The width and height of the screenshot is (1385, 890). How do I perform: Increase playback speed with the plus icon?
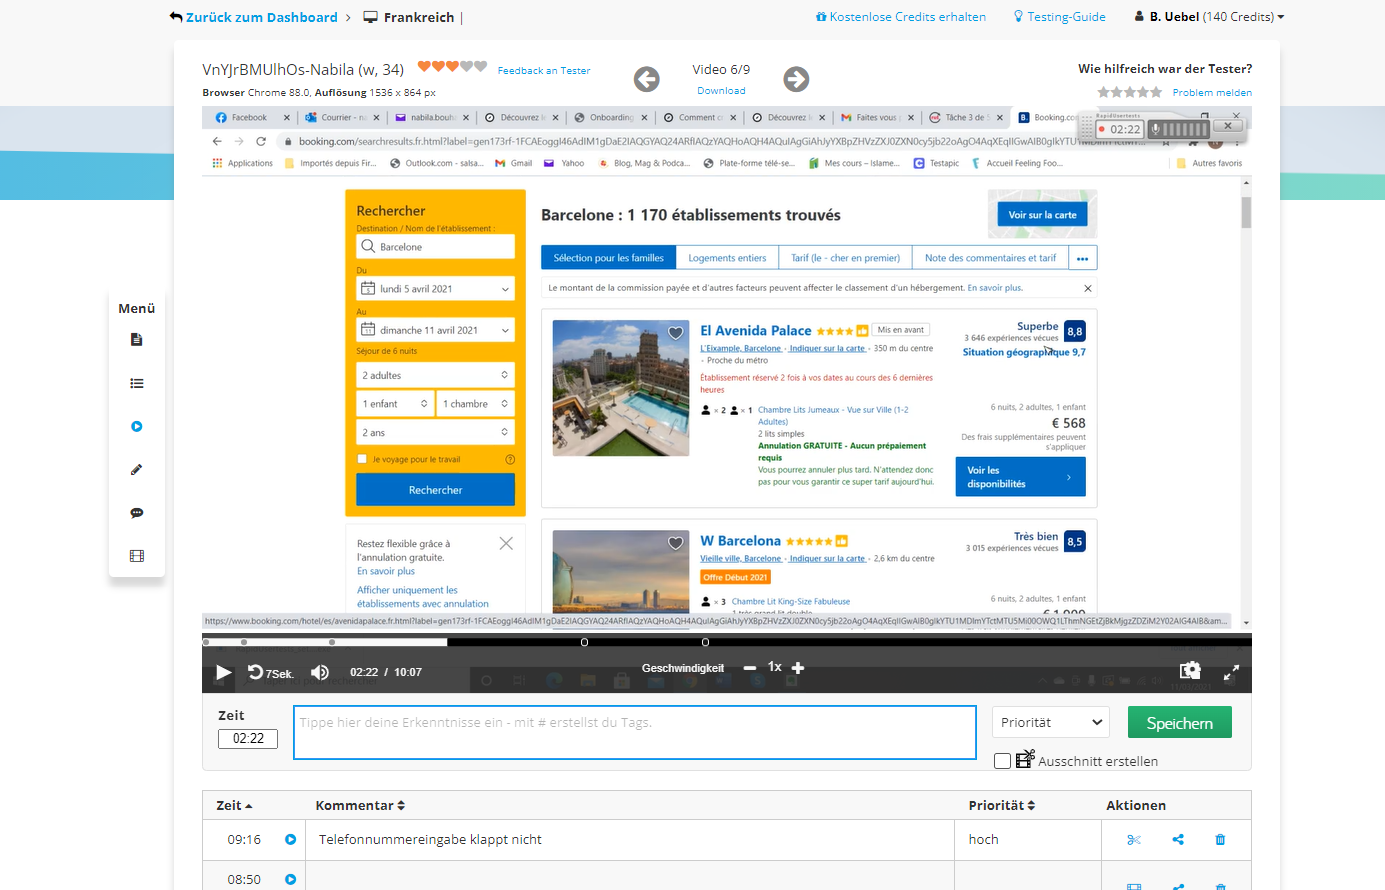coord(797,666)
